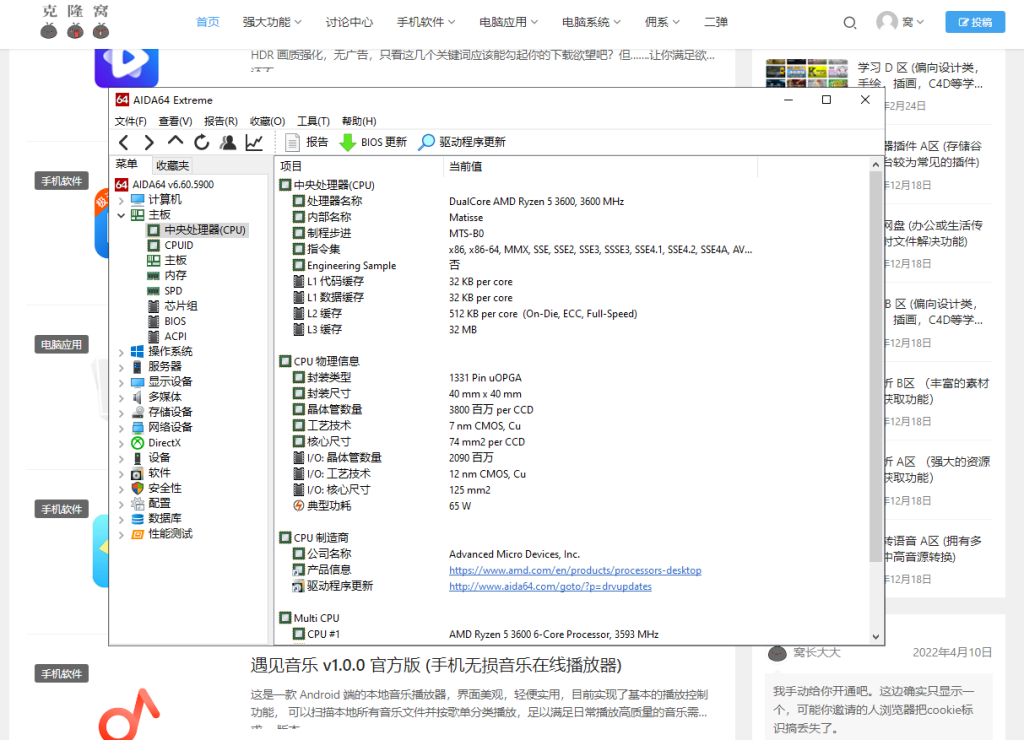
Task: Click the scrollbar down arrow in AIDA64
Action: [876, 637]
